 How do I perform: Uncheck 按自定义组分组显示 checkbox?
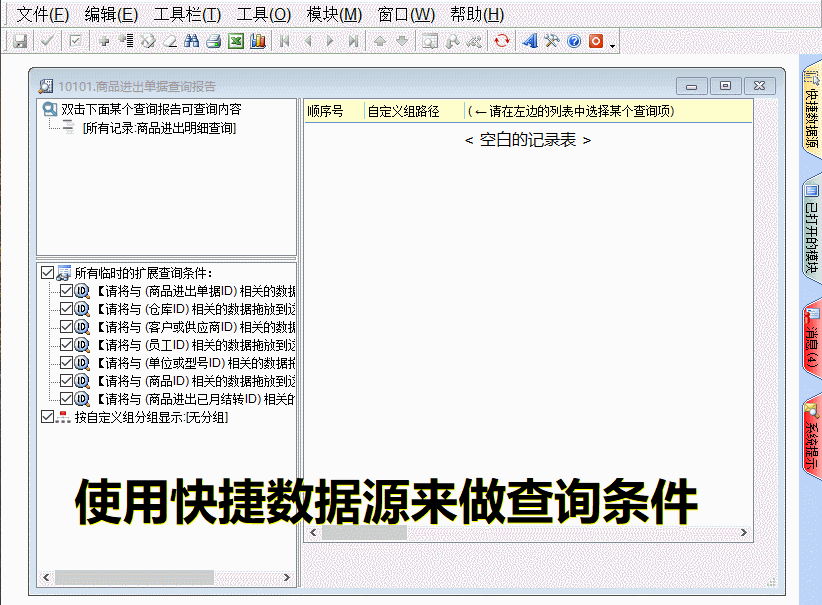[x=47, y=417]
